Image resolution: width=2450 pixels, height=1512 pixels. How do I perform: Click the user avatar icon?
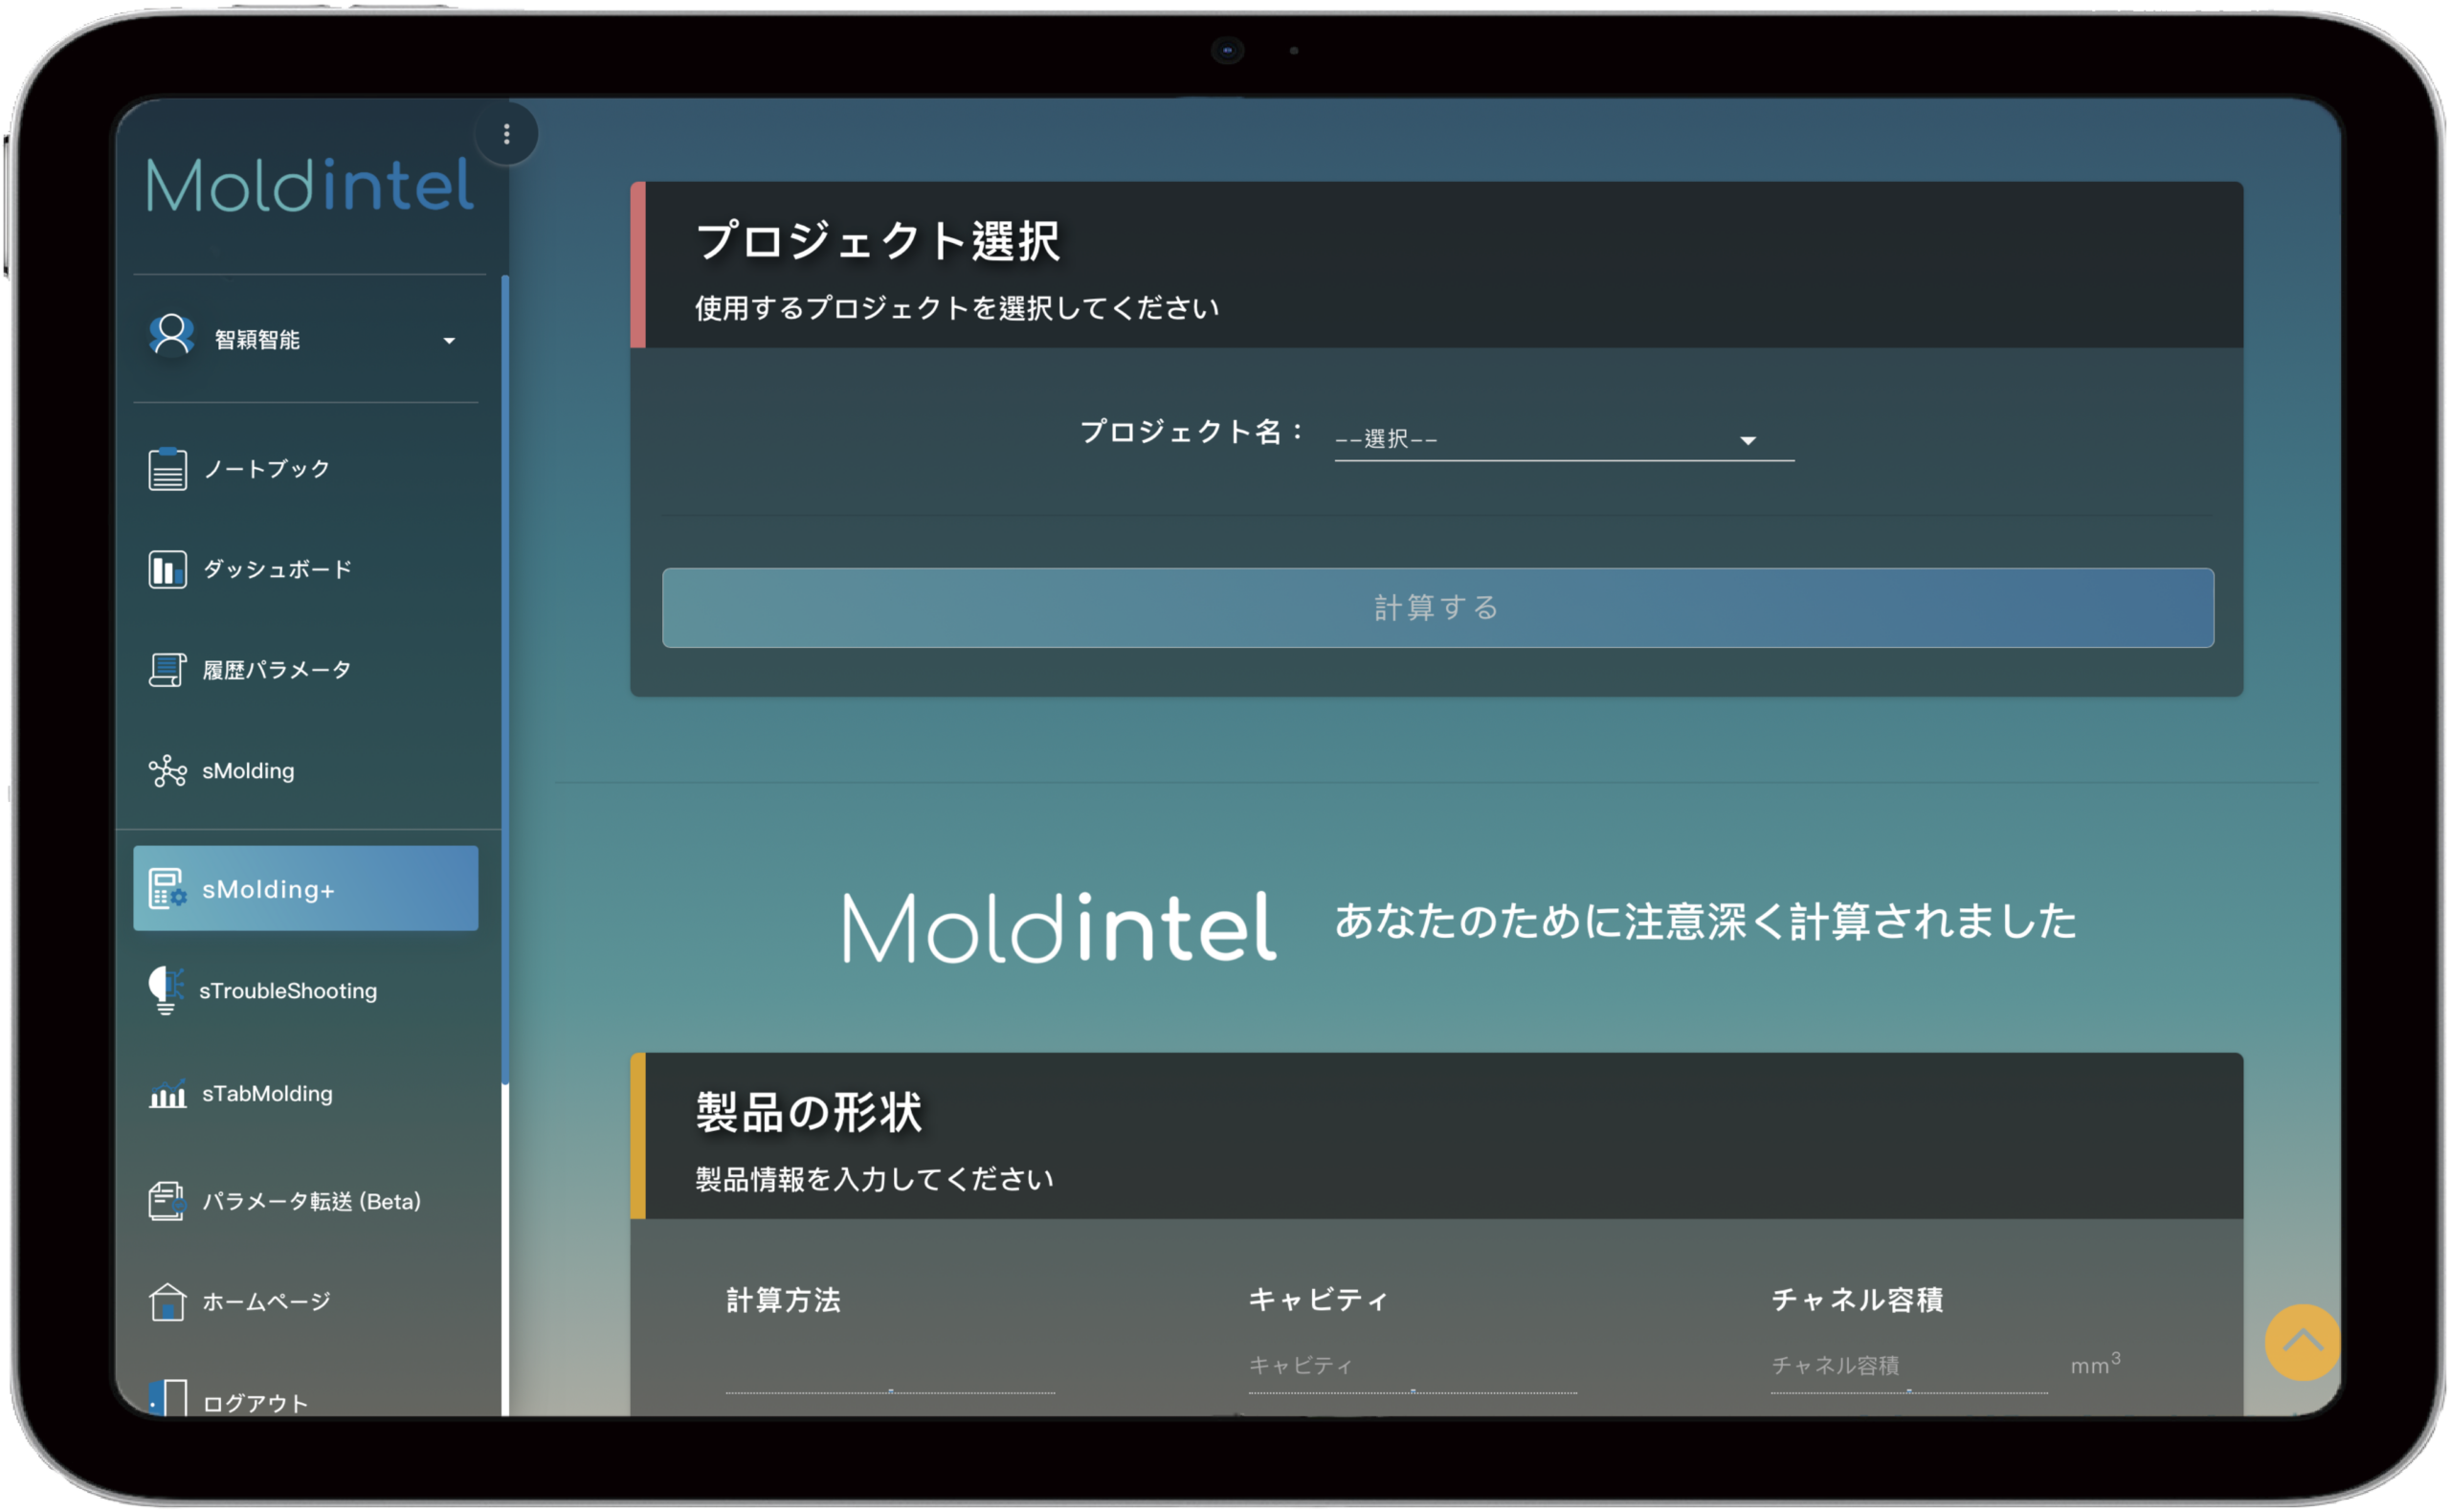click(171, 336)
